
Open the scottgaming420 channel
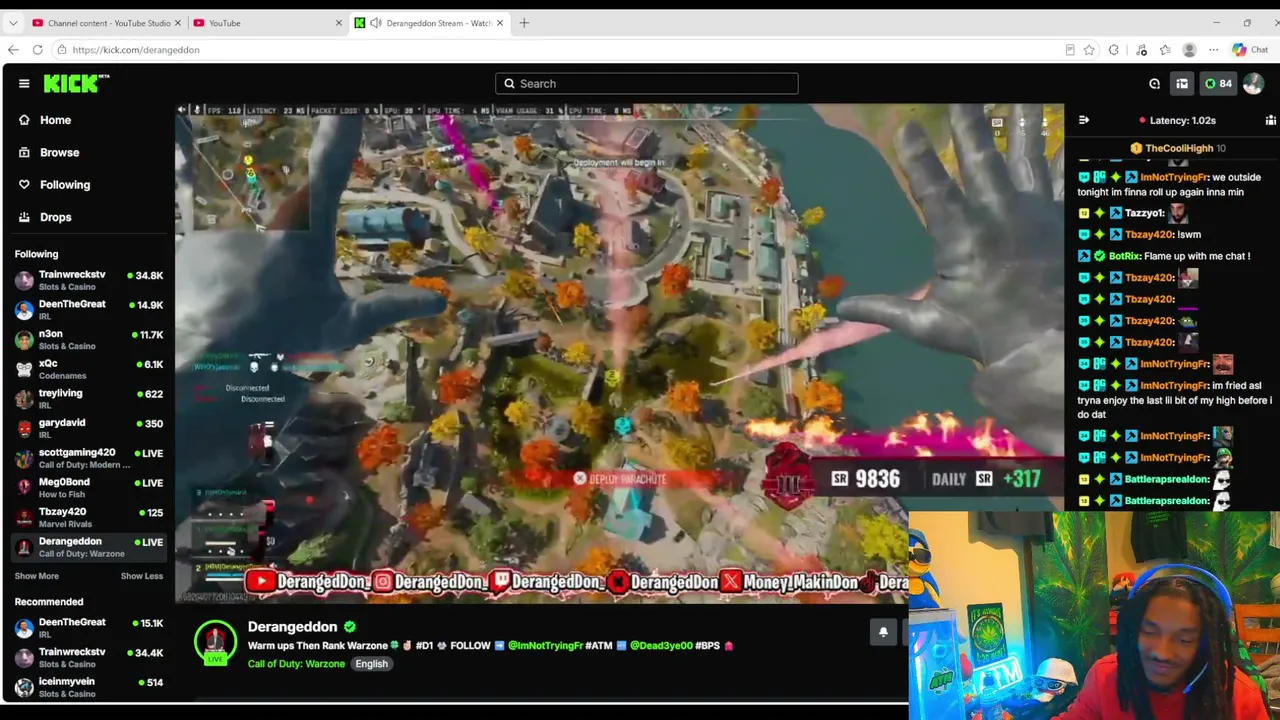click(x=88, y=458)
